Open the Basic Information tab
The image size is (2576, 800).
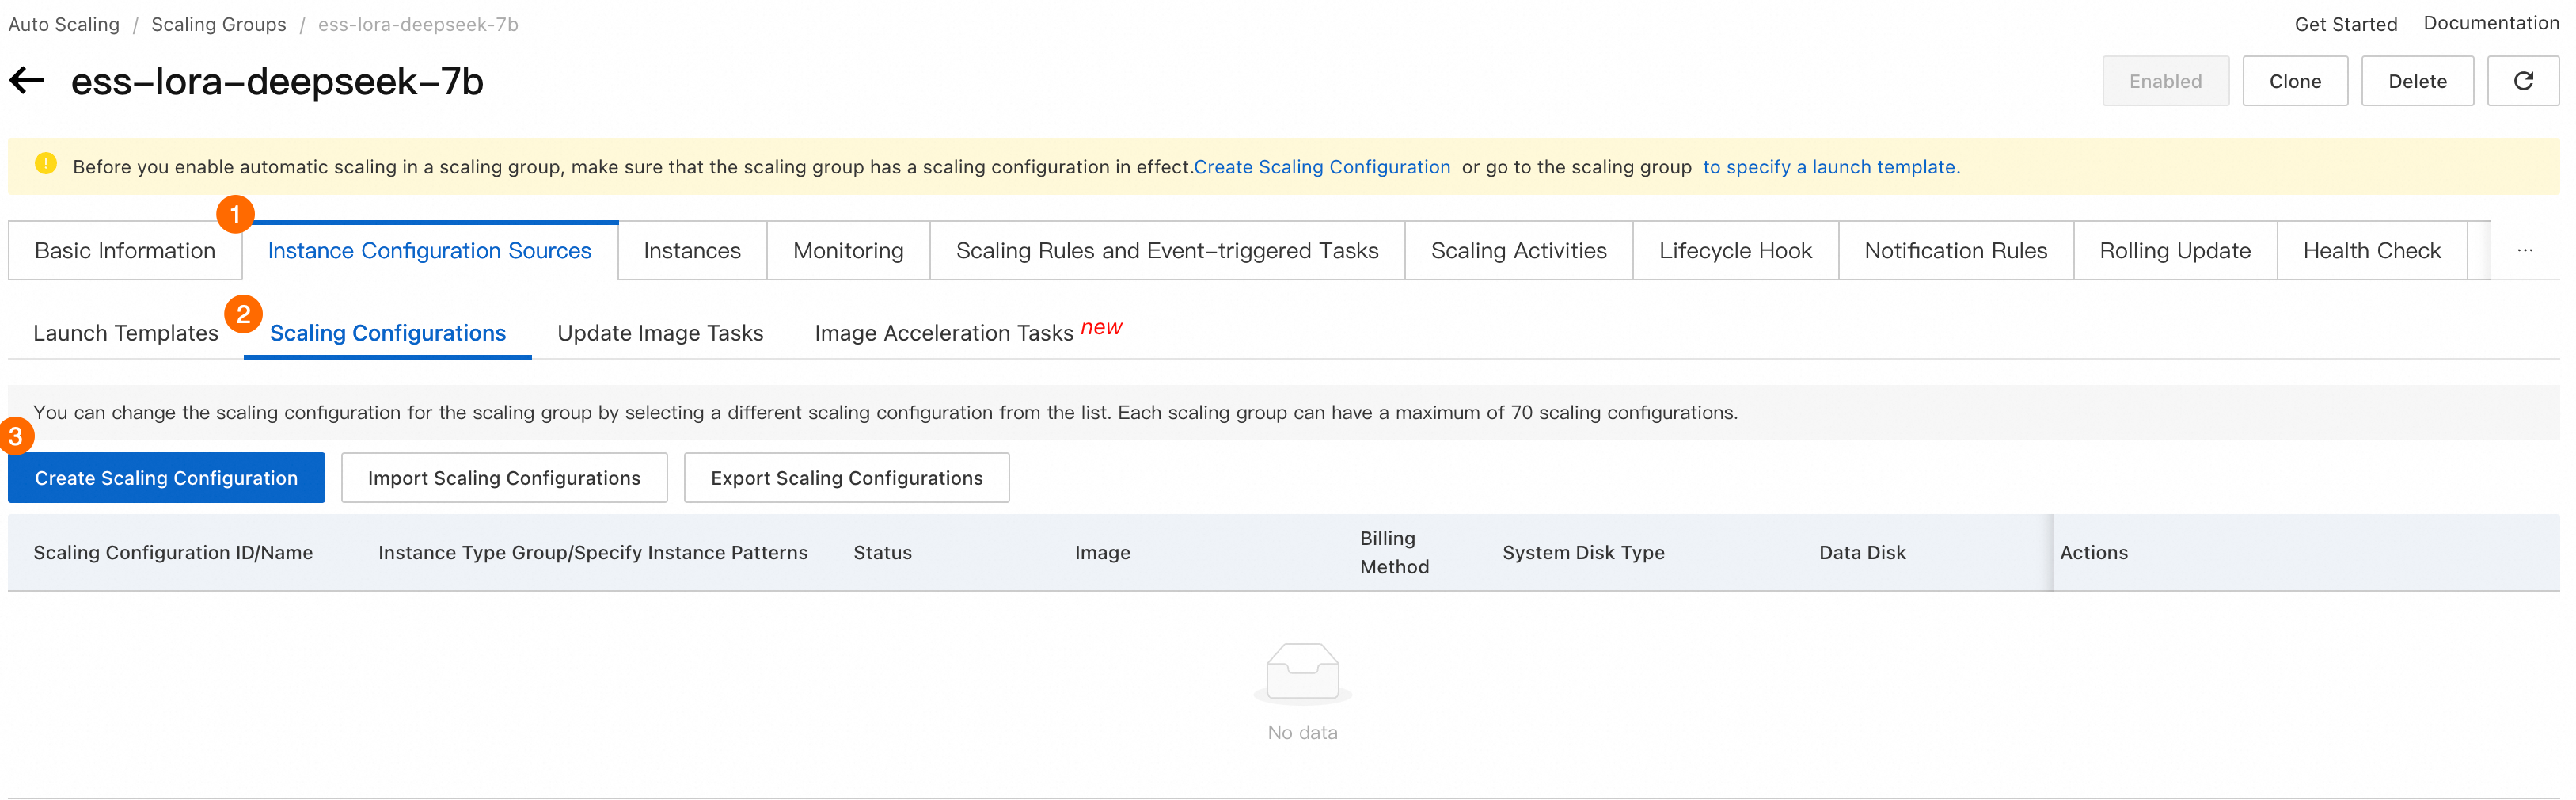pos(125,251)
